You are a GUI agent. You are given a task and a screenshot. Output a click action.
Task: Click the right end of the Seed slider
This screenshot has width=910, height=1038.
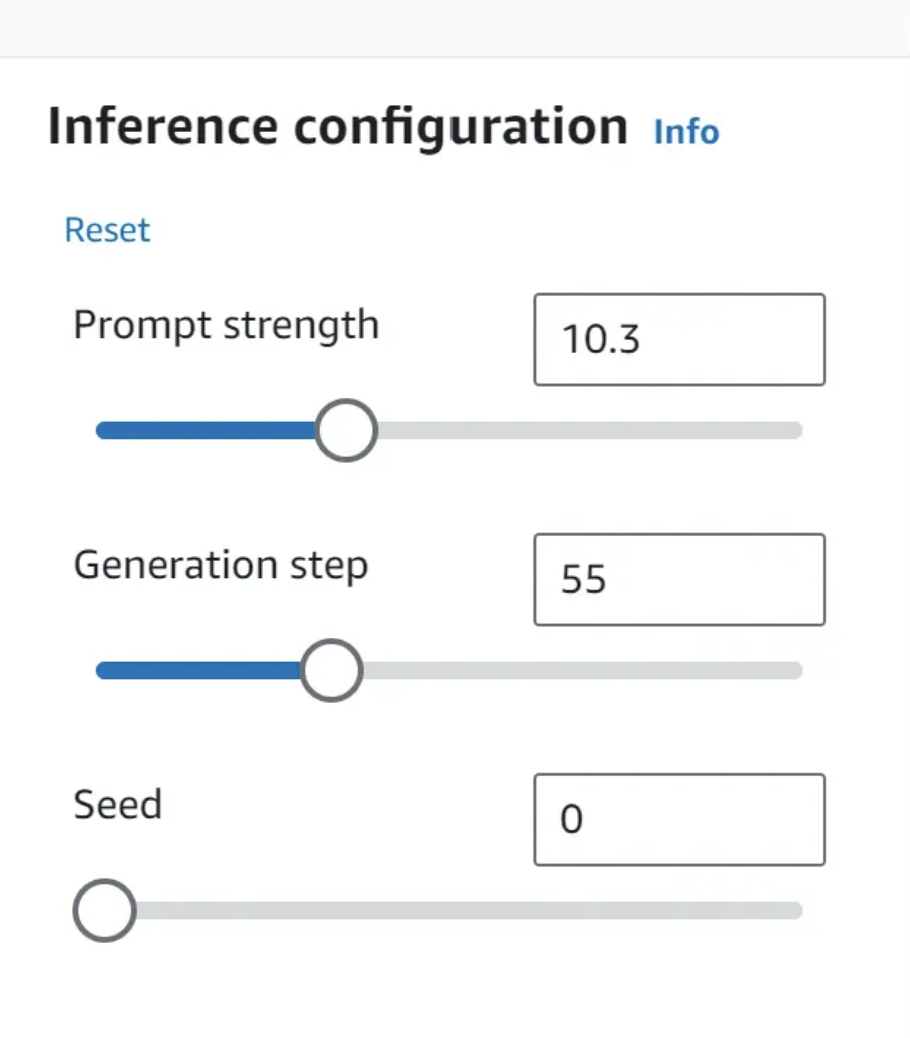pos(797,910)
